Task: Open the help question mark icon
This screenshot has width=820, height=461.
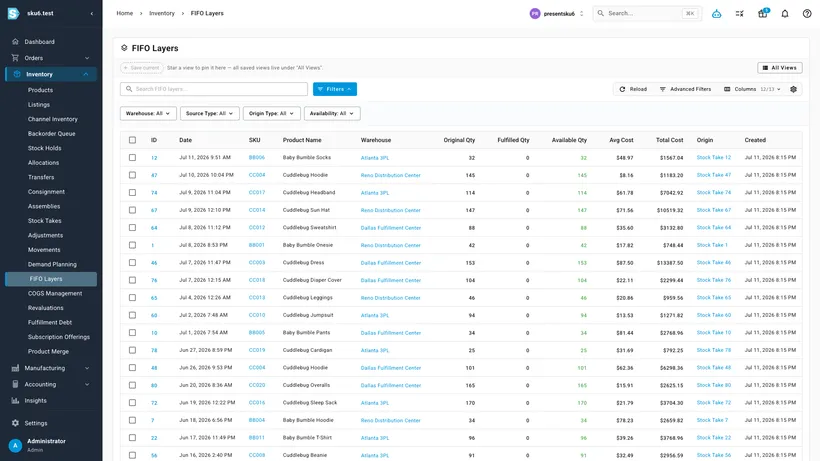Action: [807, 14]
